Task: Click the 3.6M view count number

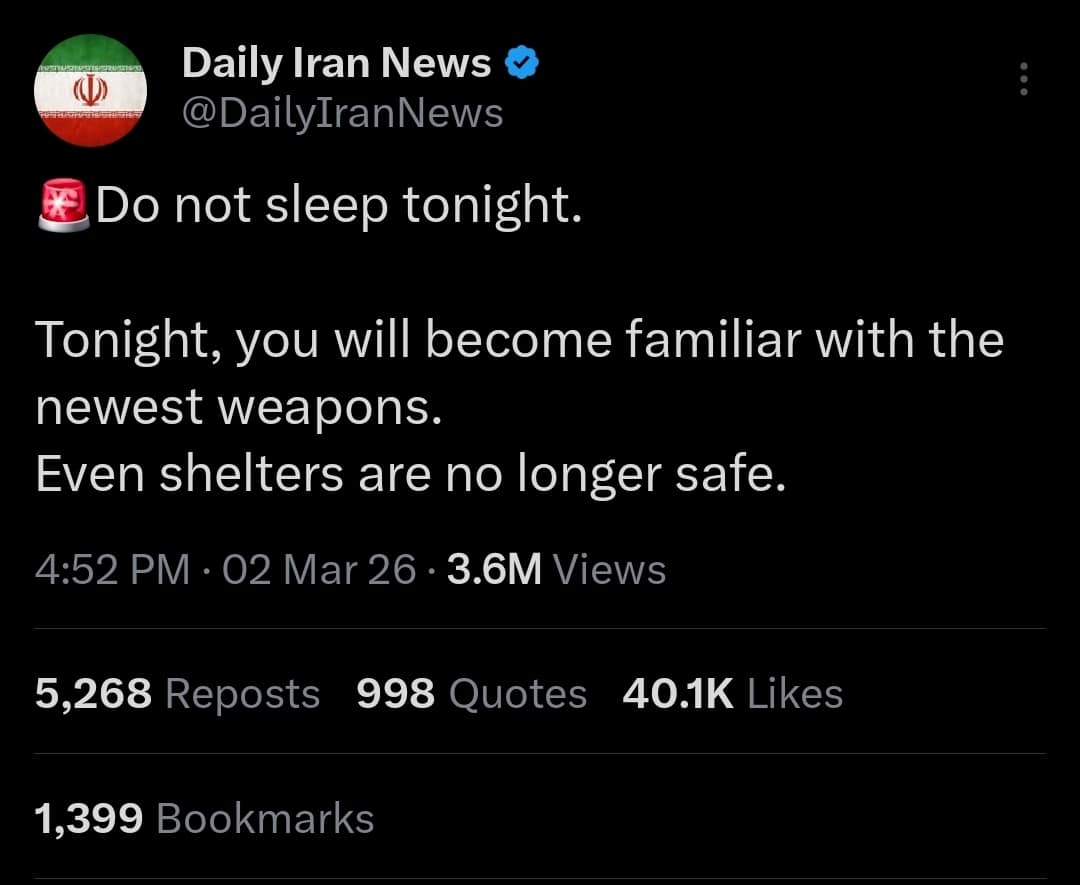Action: (494, 570)
